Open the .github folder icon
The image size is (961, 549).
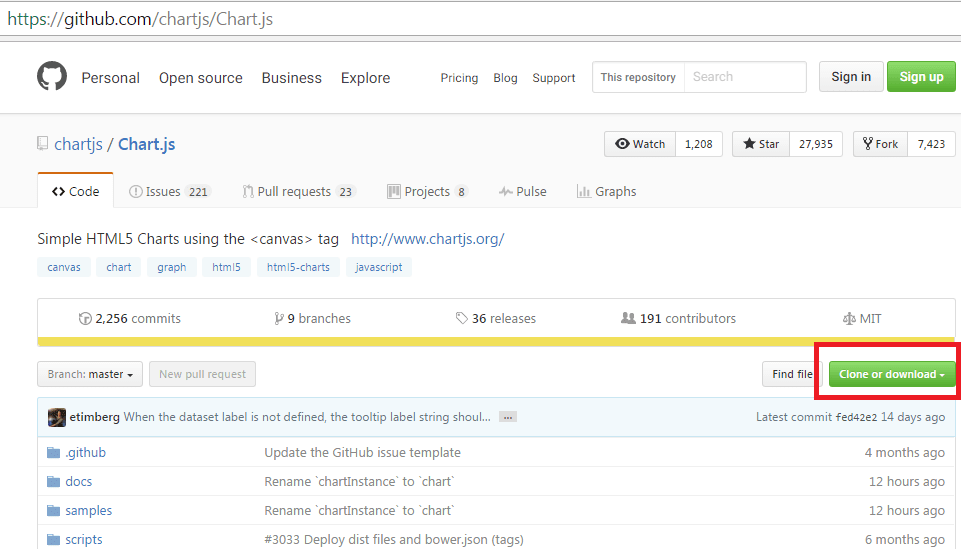click(54, 453)
